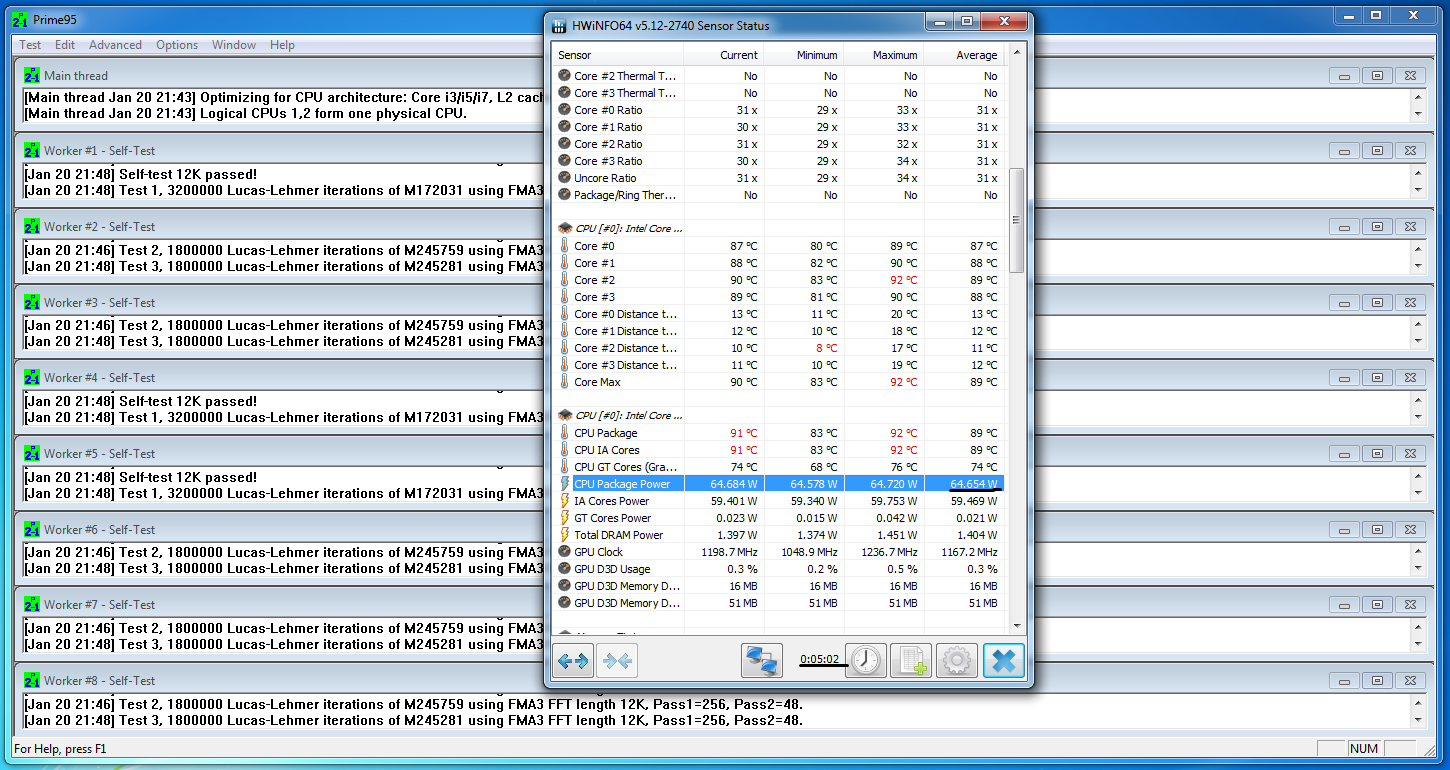Click the Worker #4 window icon

32,377
